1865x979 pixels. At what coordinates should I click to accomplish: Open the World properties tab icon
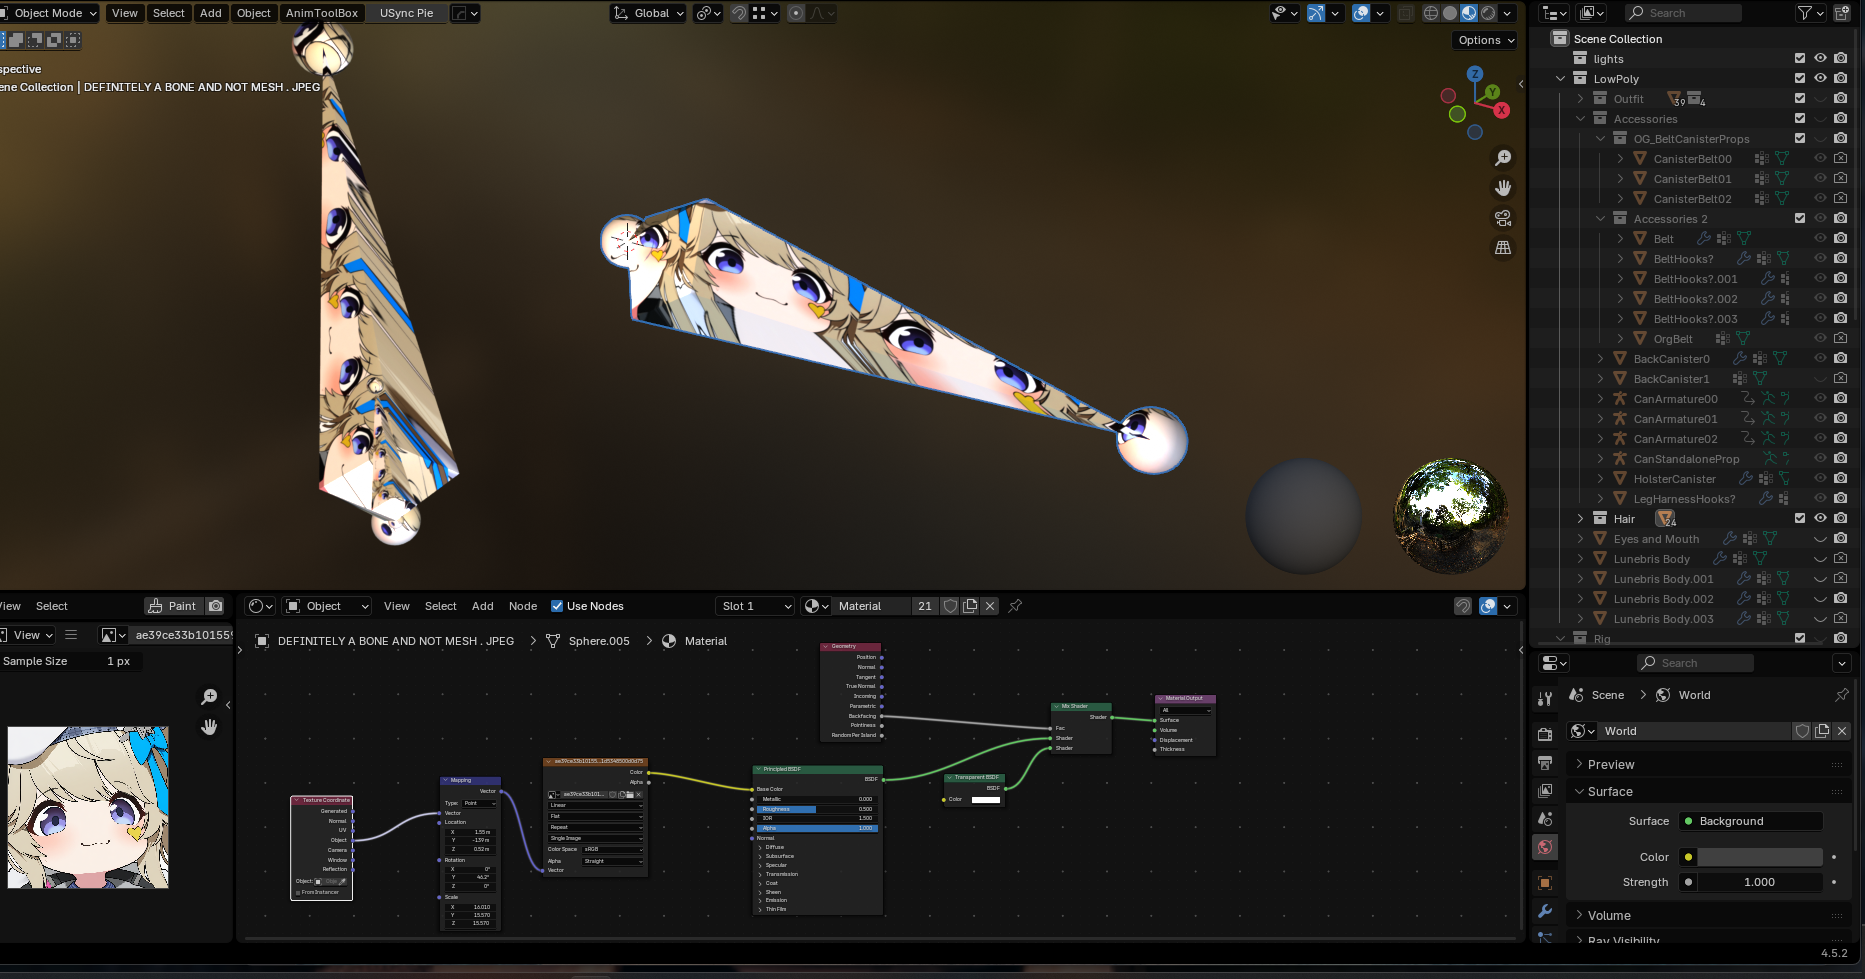[1545, 847]
